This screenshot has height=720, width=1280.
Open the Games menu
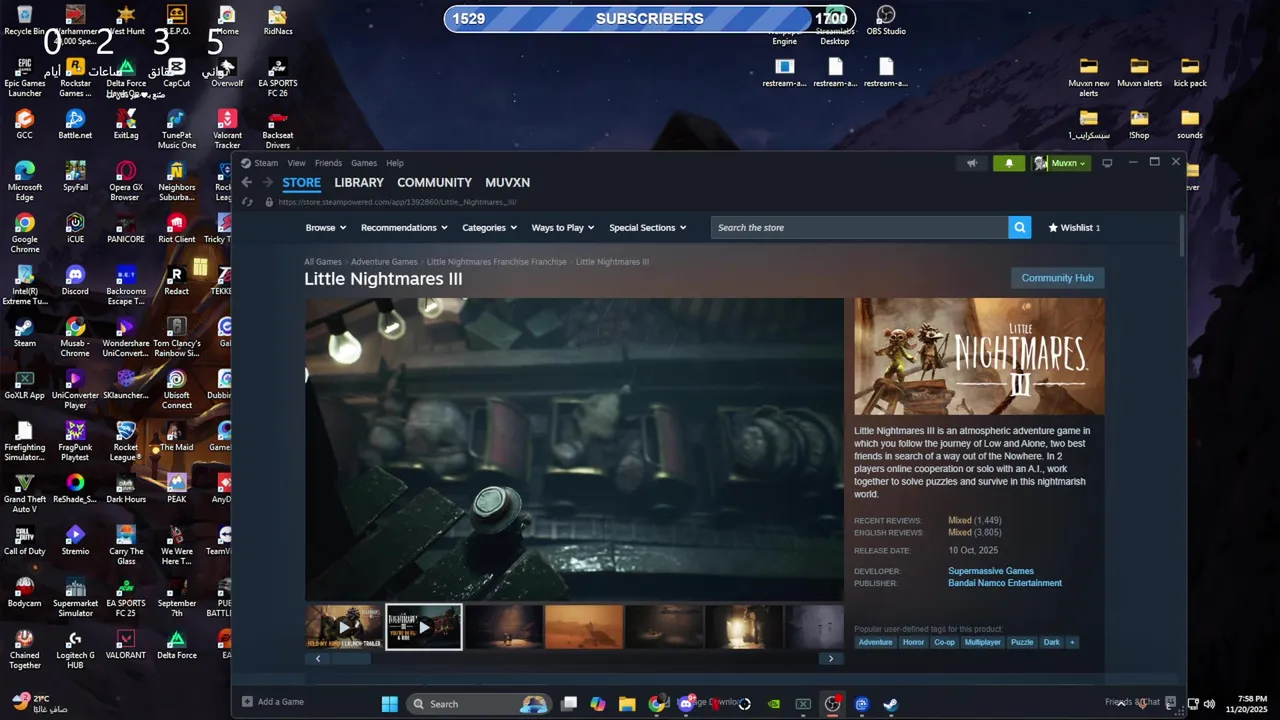(x=364, y=163)
